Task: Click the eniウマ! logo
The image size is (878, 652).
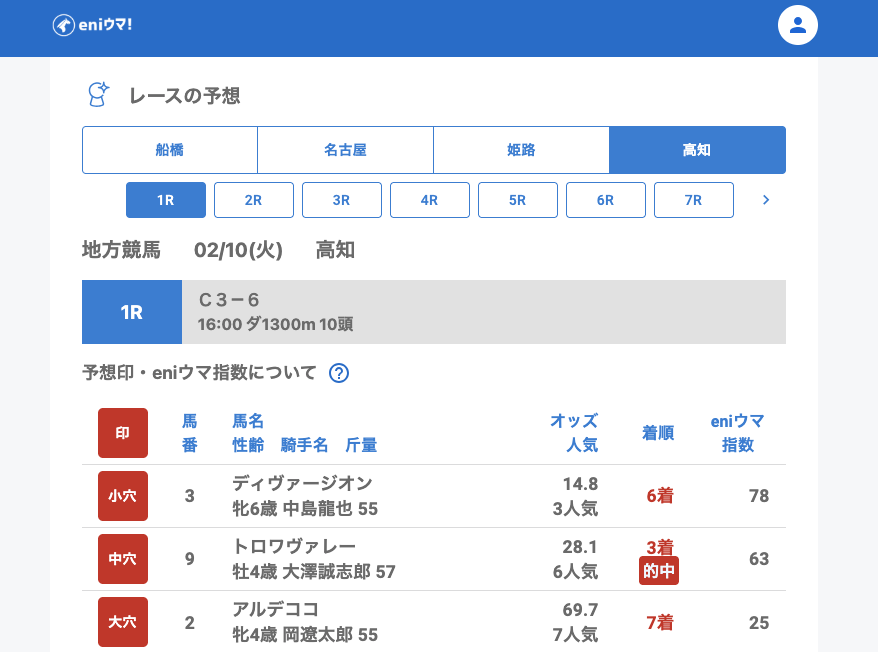Action: click(x=92, y=25)
